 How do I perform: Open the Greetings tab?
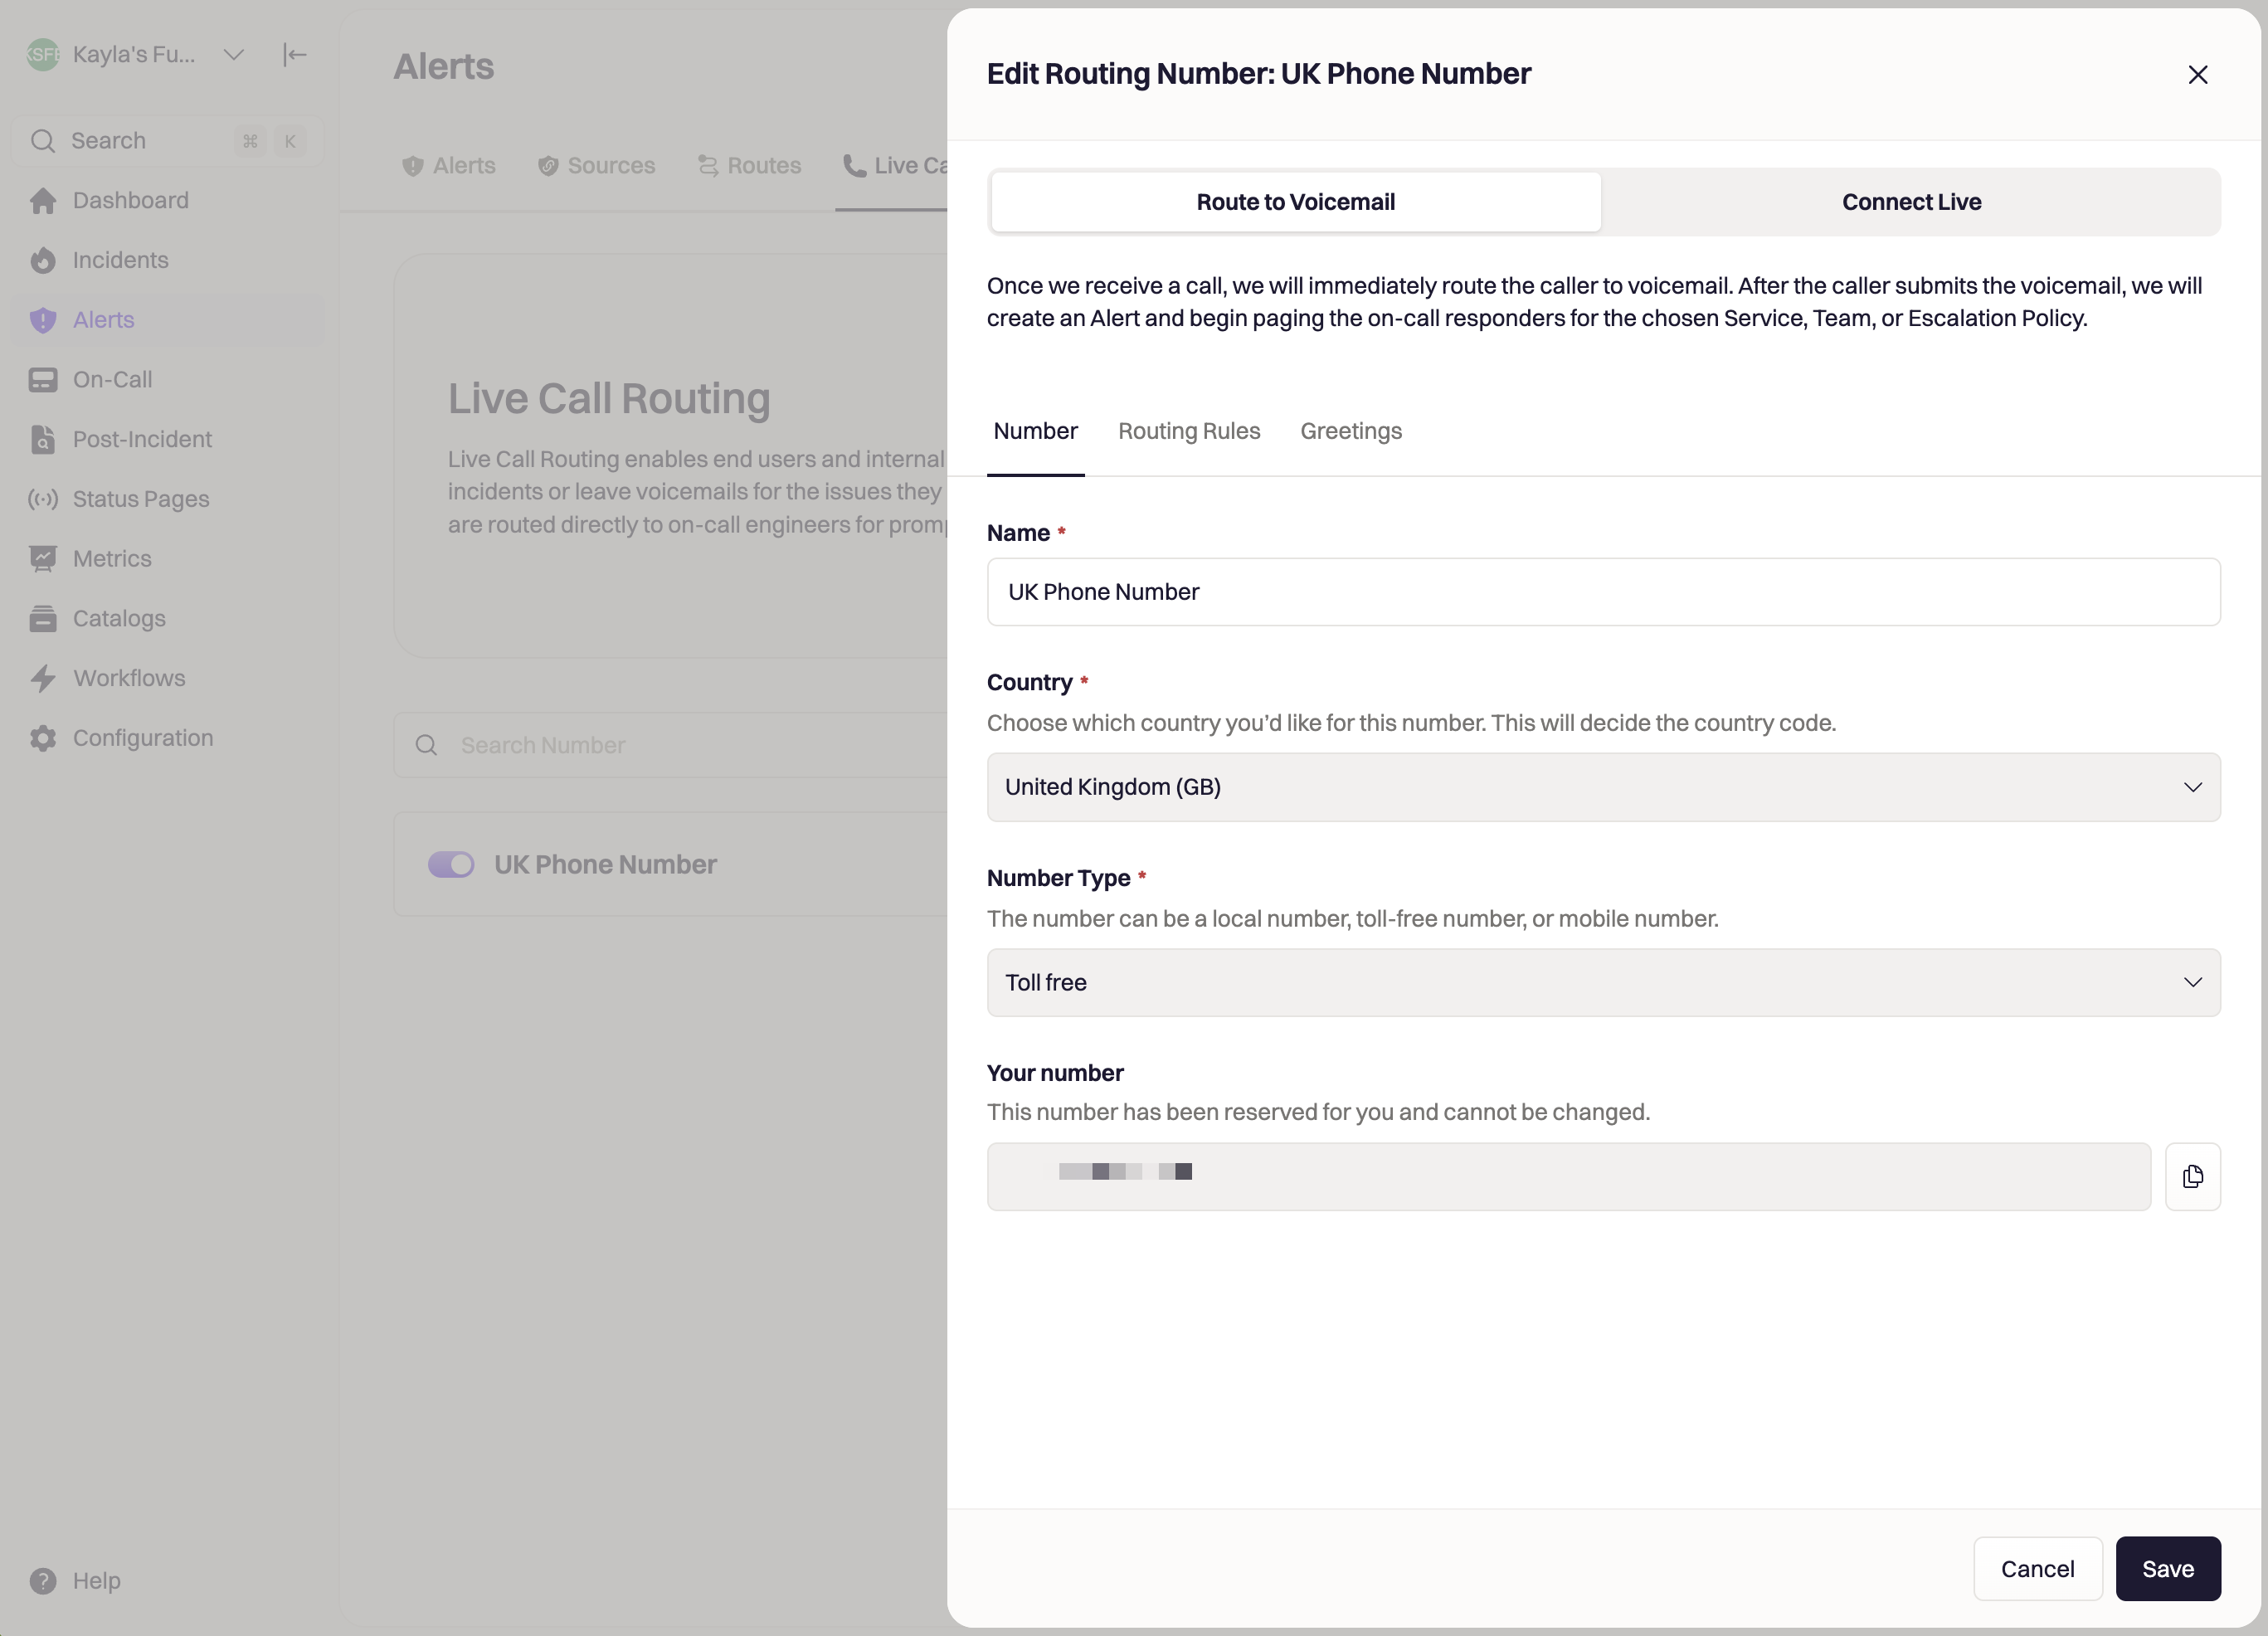tap(1350, 431)
